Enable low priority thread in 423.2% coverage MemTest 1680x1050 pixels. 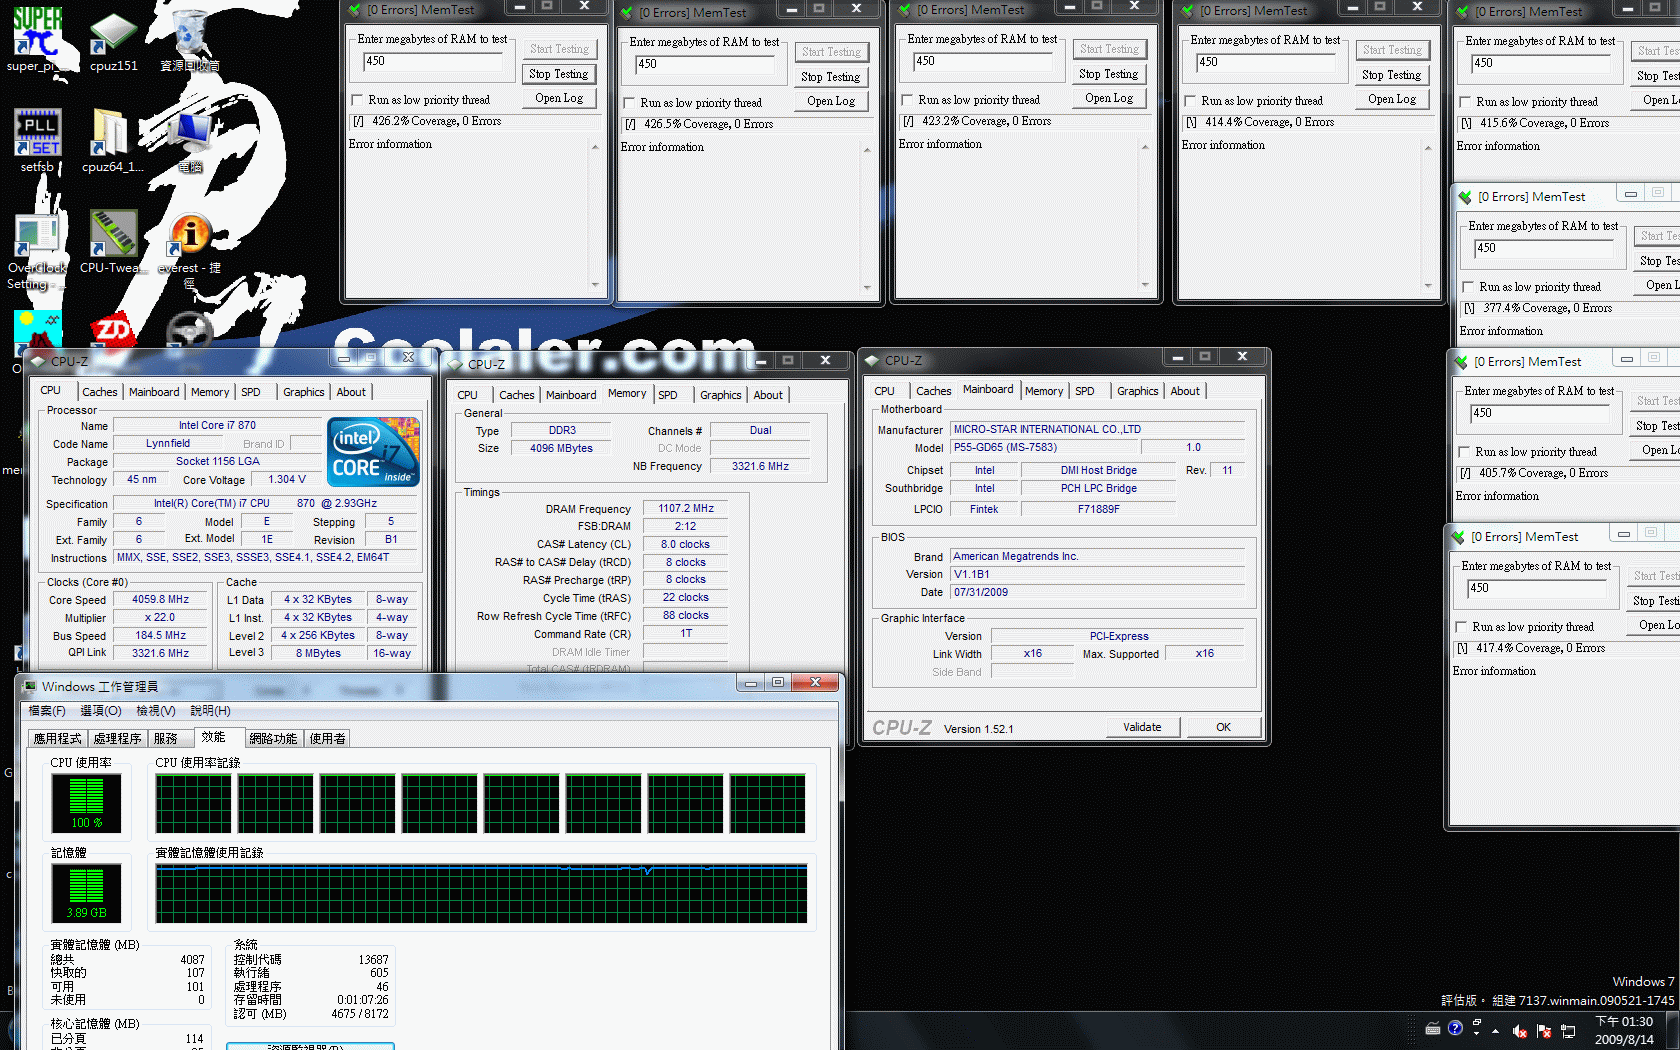(x=907, y=100)
